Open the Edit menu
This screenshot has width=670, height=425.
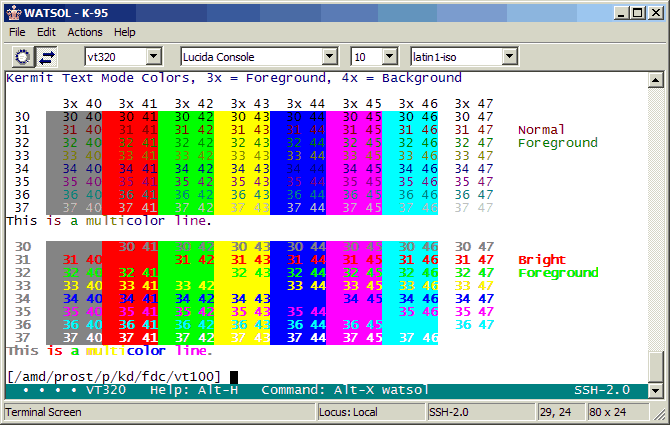pyautogui.click(x=47, y=32)
